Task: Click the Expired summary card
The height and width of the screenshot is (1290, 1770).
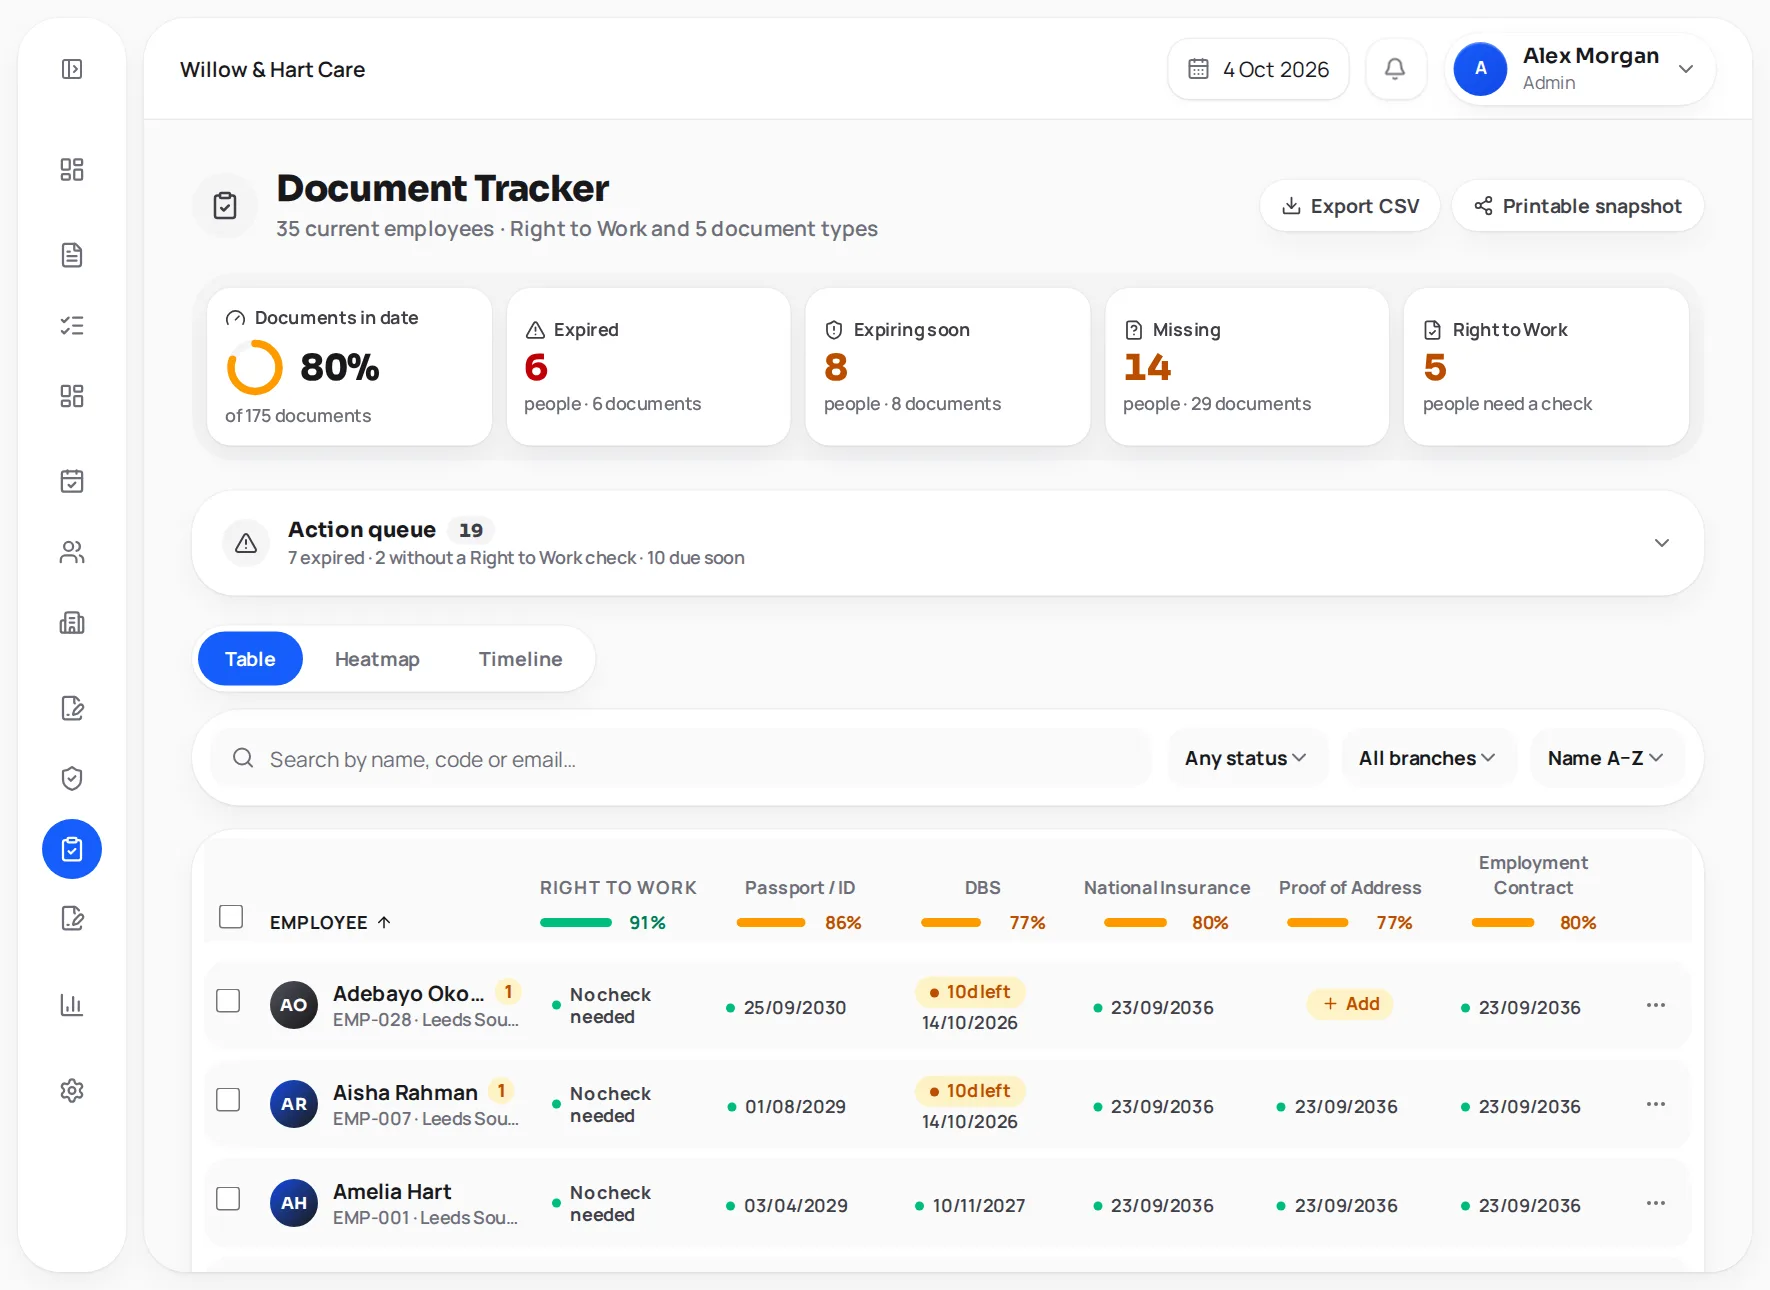Action: pos(648,367)
